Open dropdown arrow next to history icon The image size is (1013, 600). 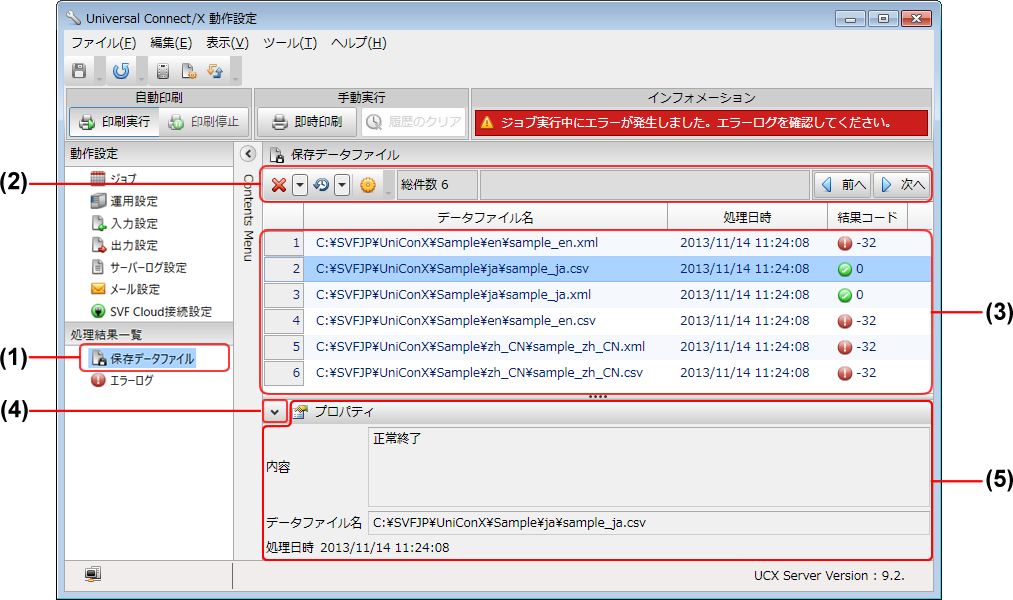(x=342, y=185)
